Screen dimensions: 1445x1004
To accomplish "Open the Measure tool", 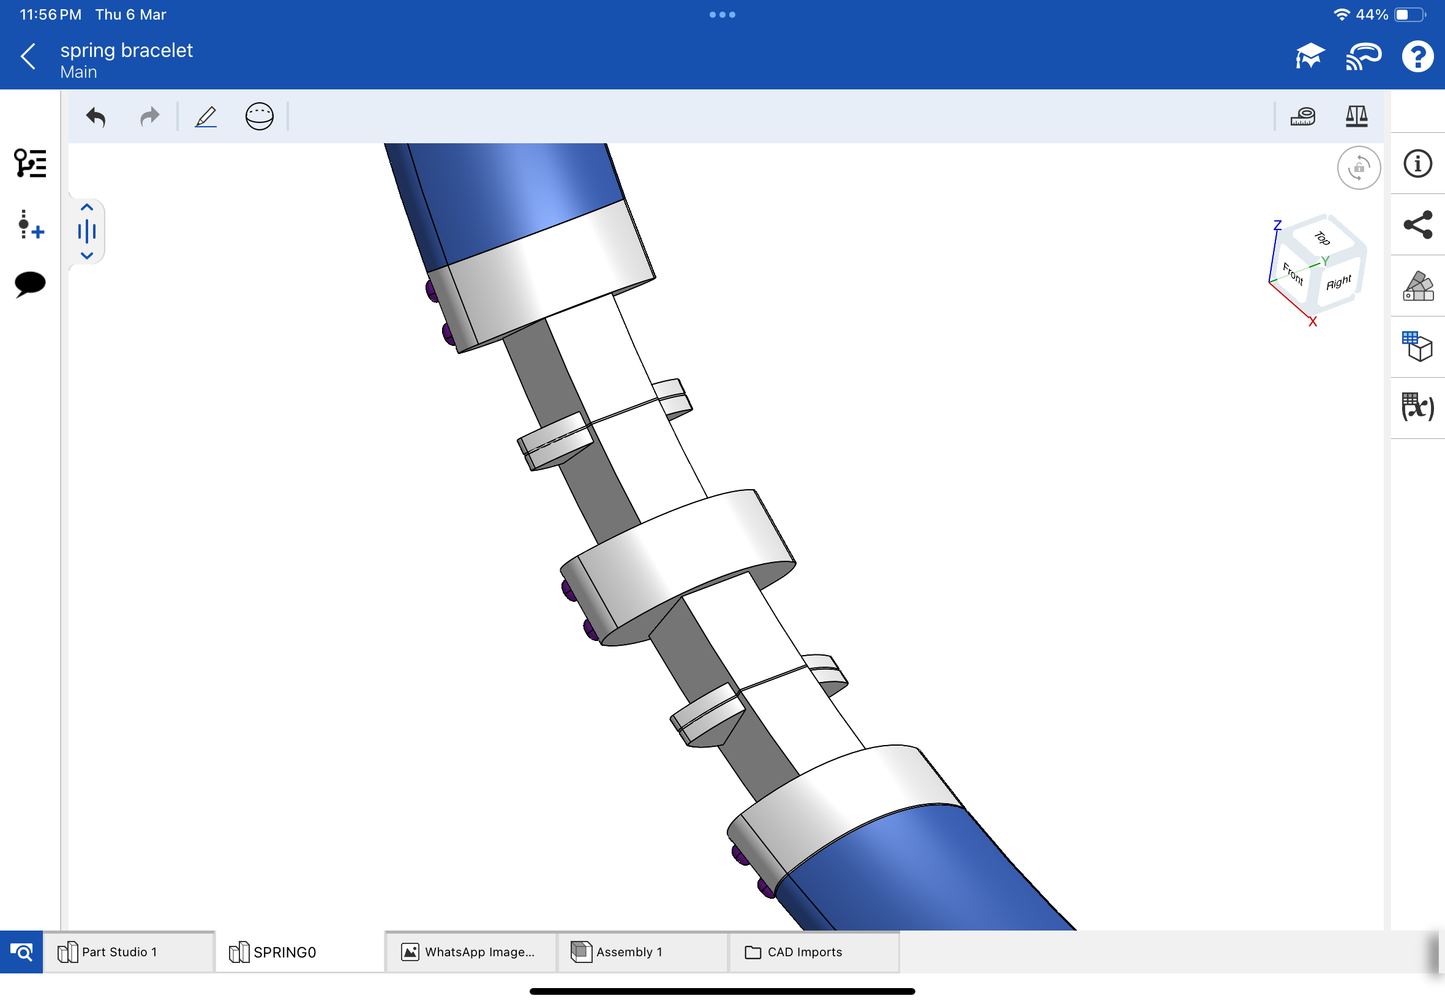I will point(1303,117).
